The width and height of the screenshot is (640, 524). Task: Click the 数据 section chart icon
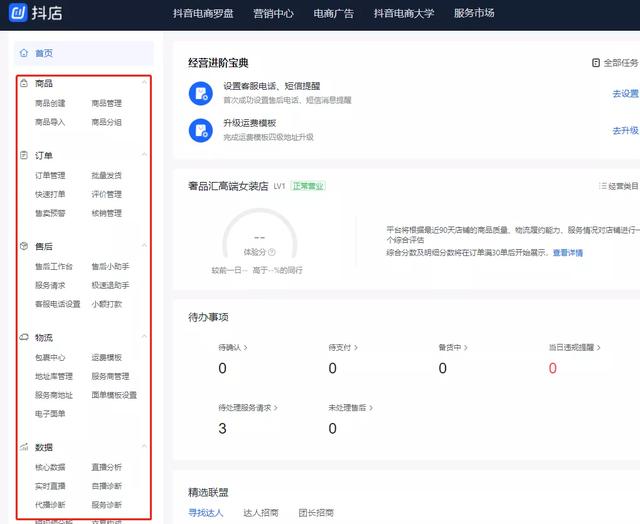[x=24, y=447]
